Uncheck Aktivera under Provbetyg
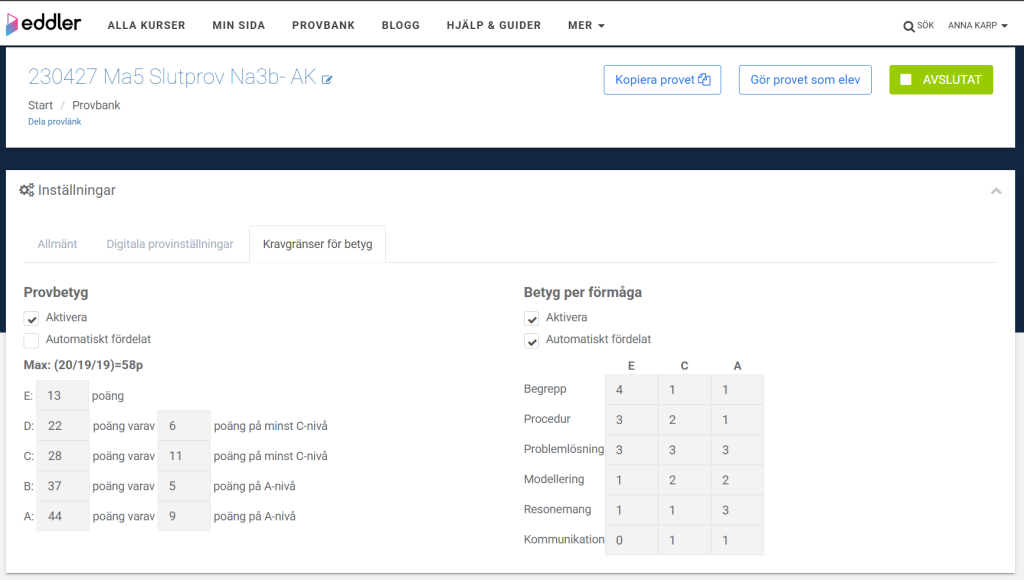Screen dimensions: 1024x580 pos(32,319)
